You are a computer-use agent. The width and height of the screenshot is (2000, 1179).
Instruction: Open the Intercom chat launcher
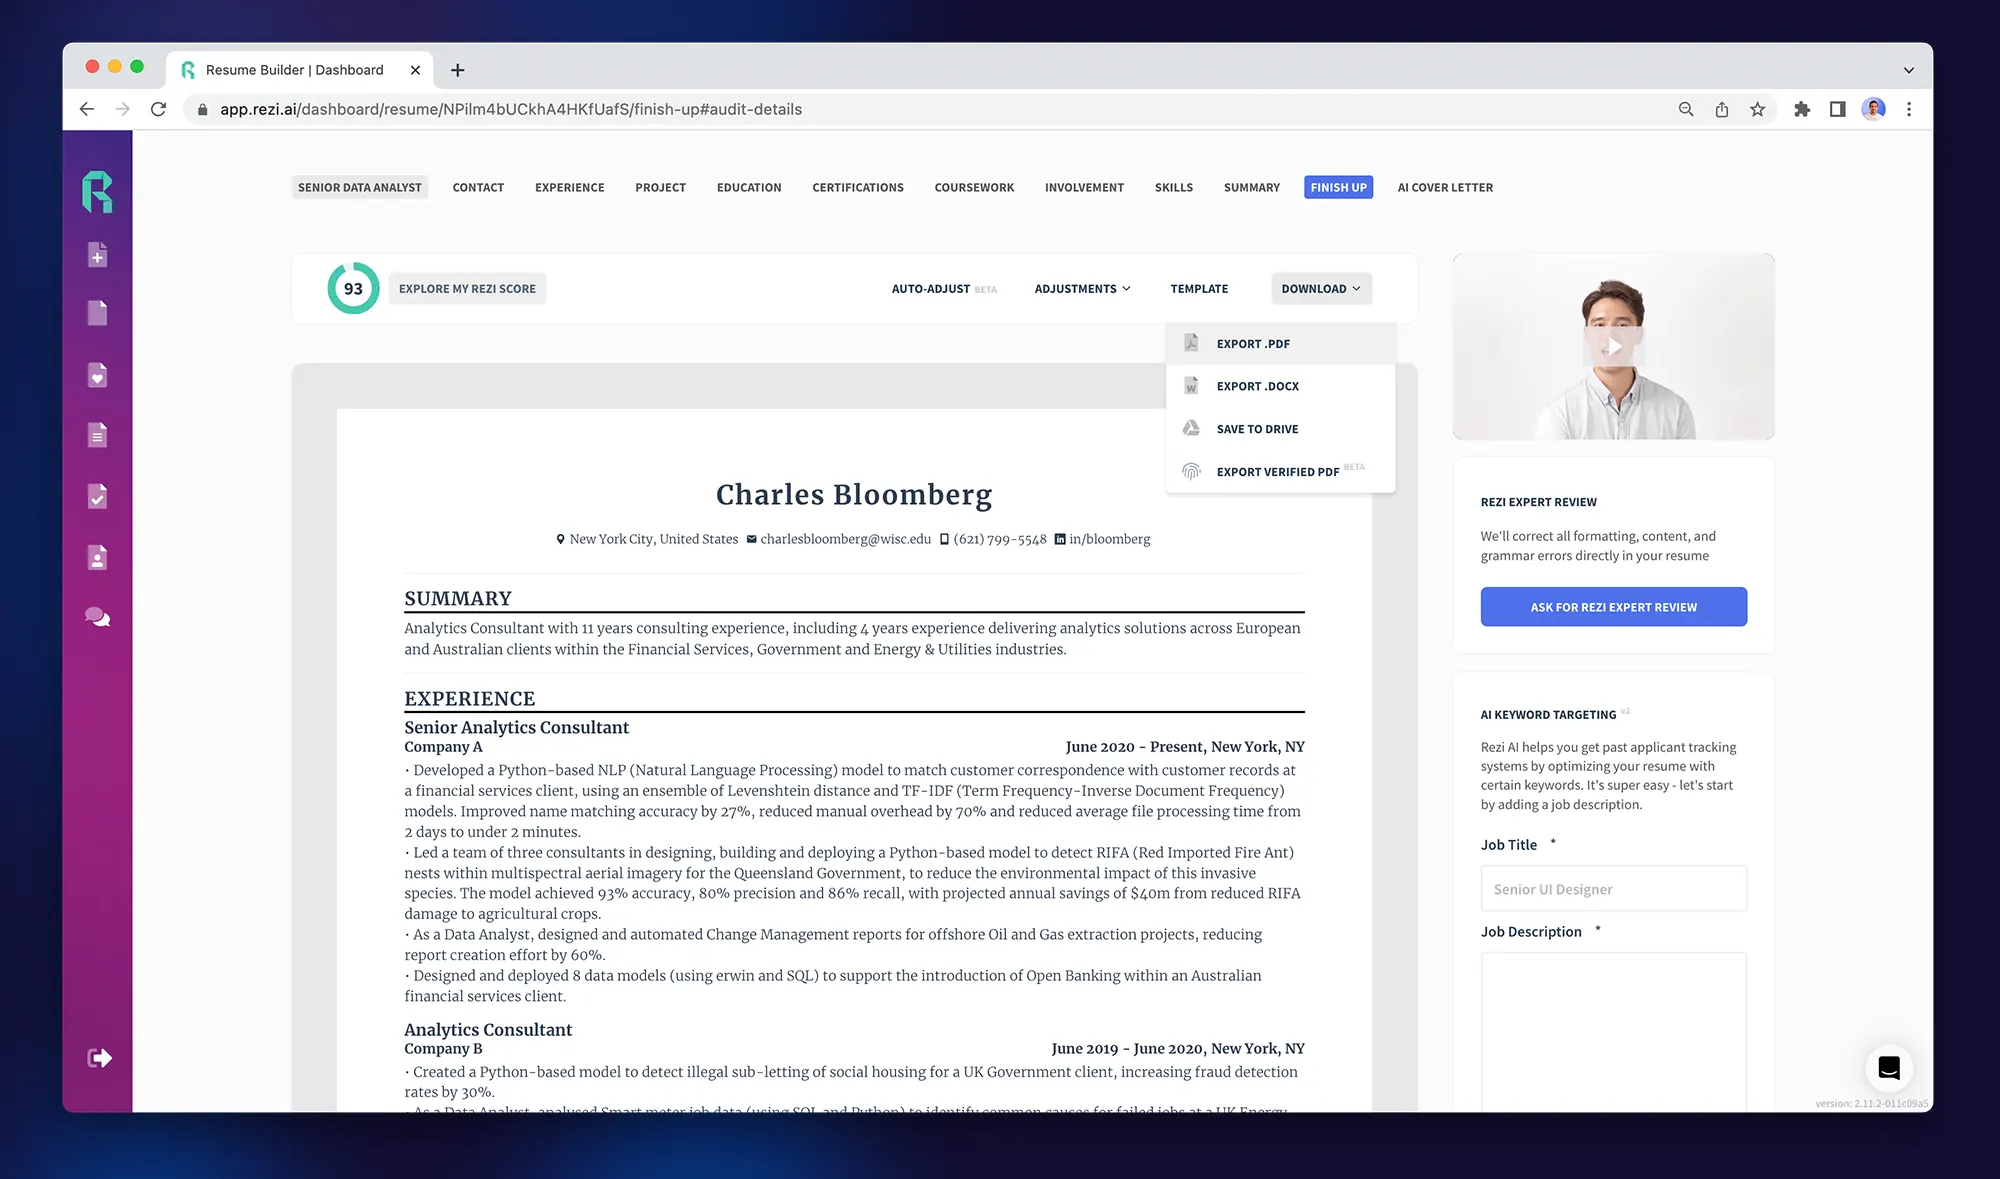pyautogui.click(x=1889, y=1068)
